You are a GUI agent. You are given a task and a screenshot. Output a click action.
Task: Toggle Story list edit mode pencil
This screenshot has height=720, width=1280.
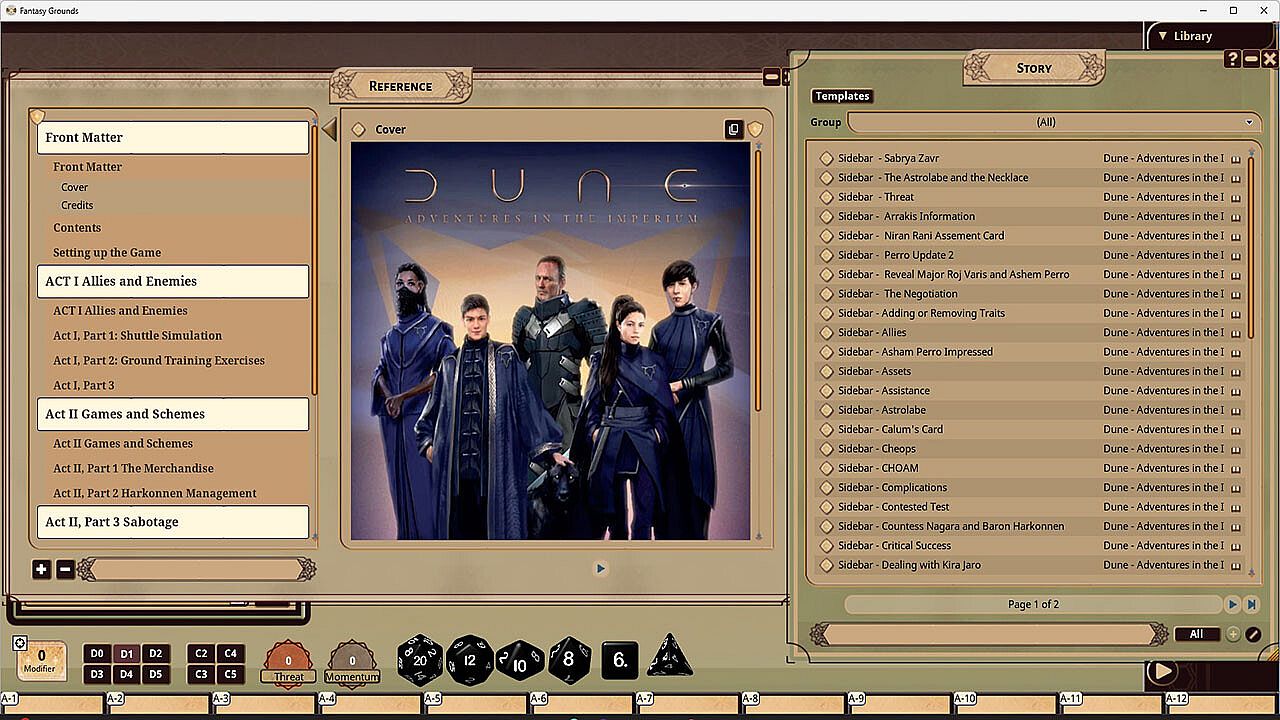click(x=1253, y=634)
